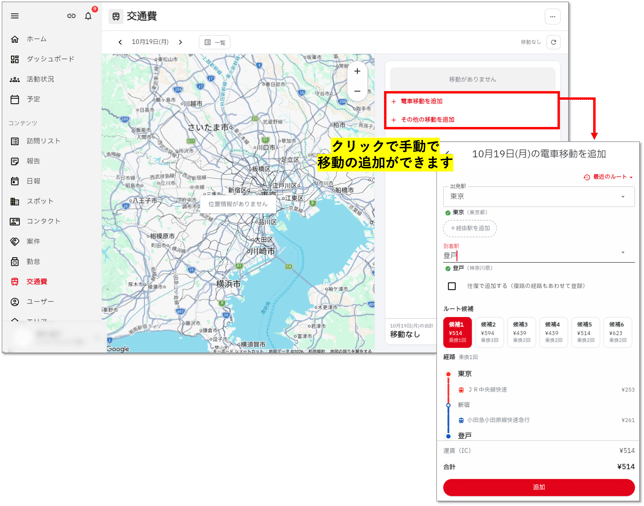Open ユーザー in the sidebar
Viewport: 644px width, 506px height.
tap(32, 302)
